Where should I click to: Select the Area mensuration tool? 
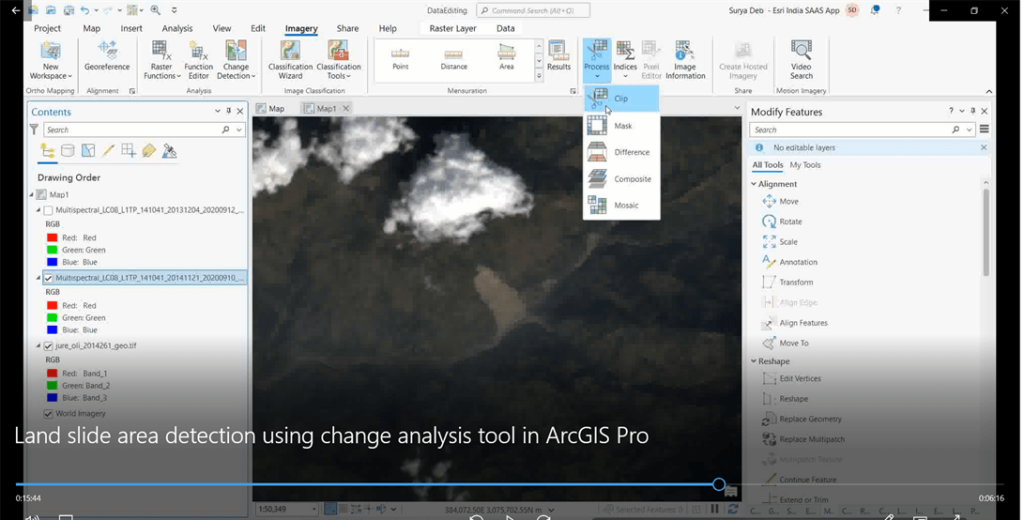506,57
